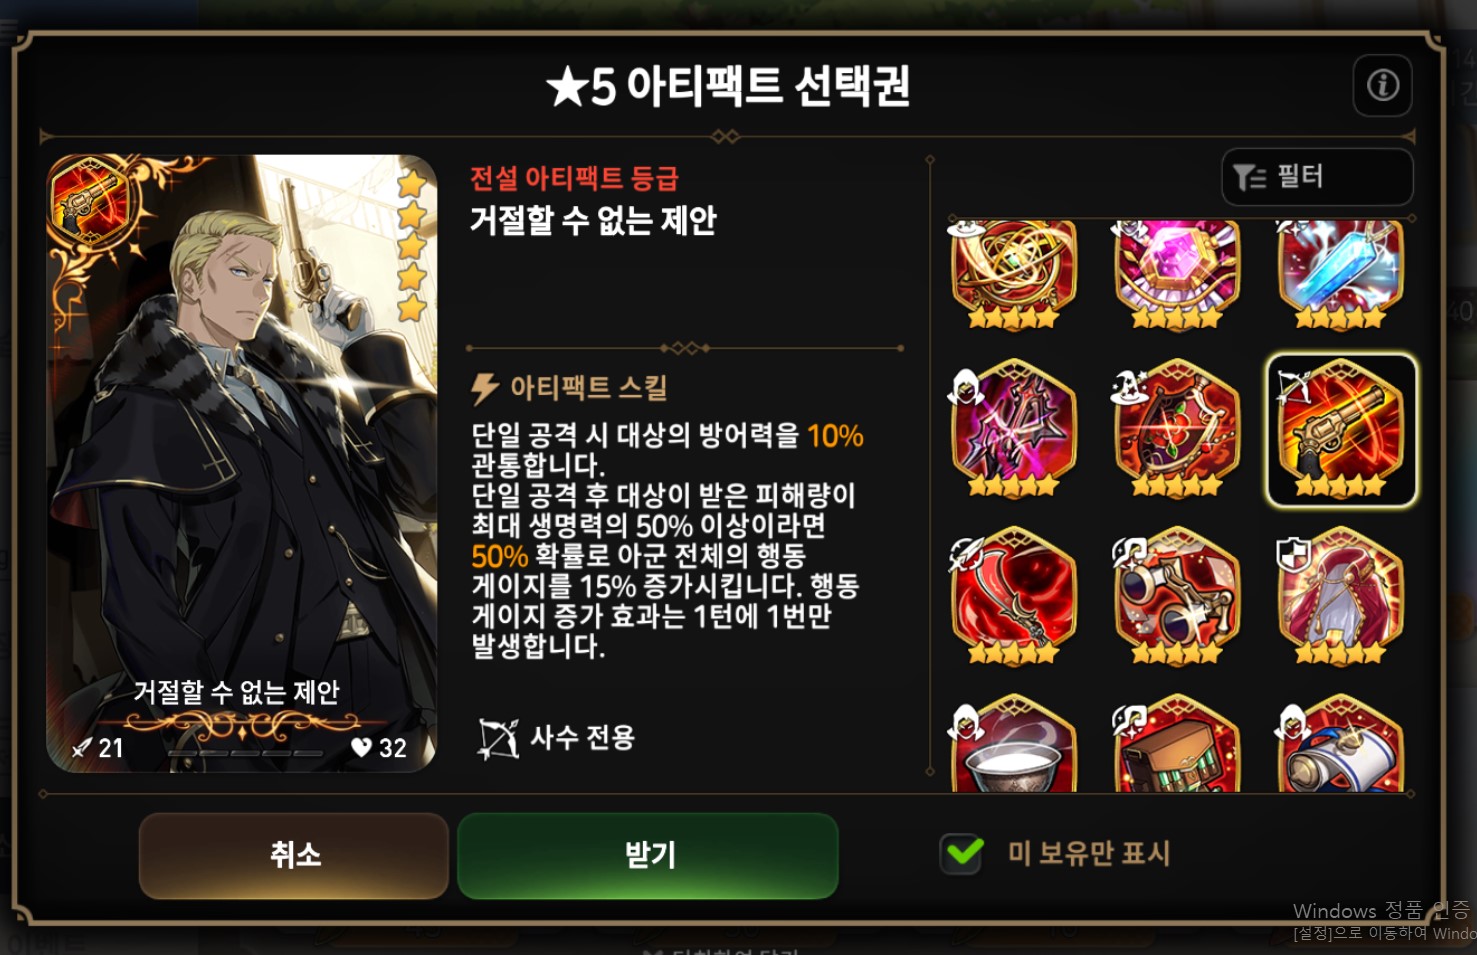Toggle the 미 보유만 표시 checkbox

[x=963, y=853]
